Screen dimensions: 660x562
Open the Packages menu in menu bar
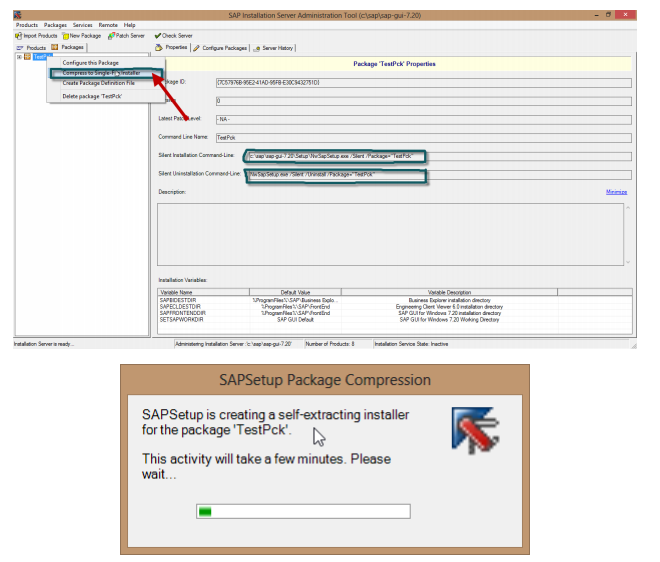click(x=55, y=25)
